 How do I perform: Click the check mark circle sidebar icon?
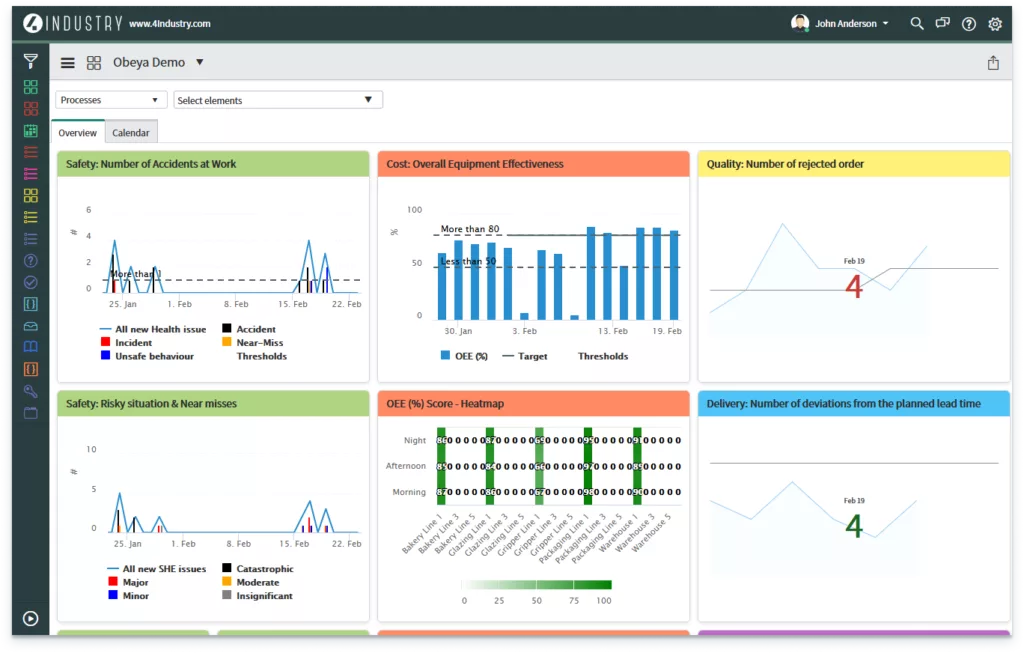click(31, 282)
